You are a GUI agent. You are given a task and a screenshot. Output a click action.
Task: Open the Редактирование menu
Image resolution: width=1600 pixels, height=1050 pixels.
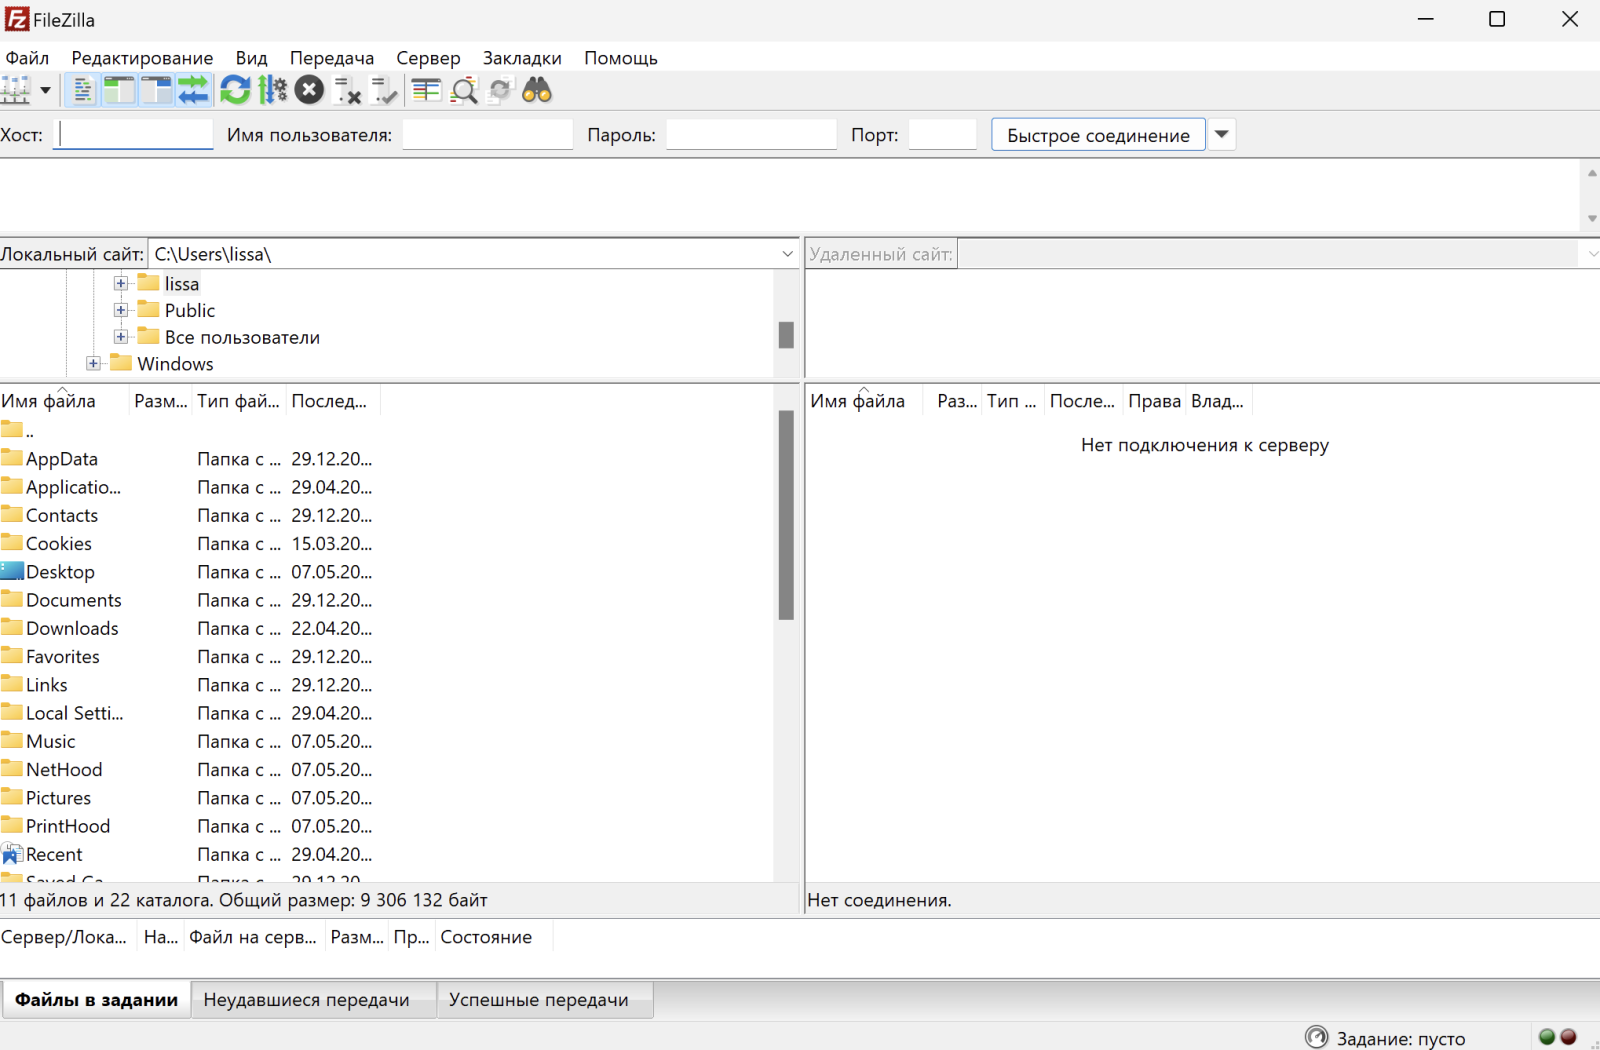pyautogui.click(x=142, y=58)
